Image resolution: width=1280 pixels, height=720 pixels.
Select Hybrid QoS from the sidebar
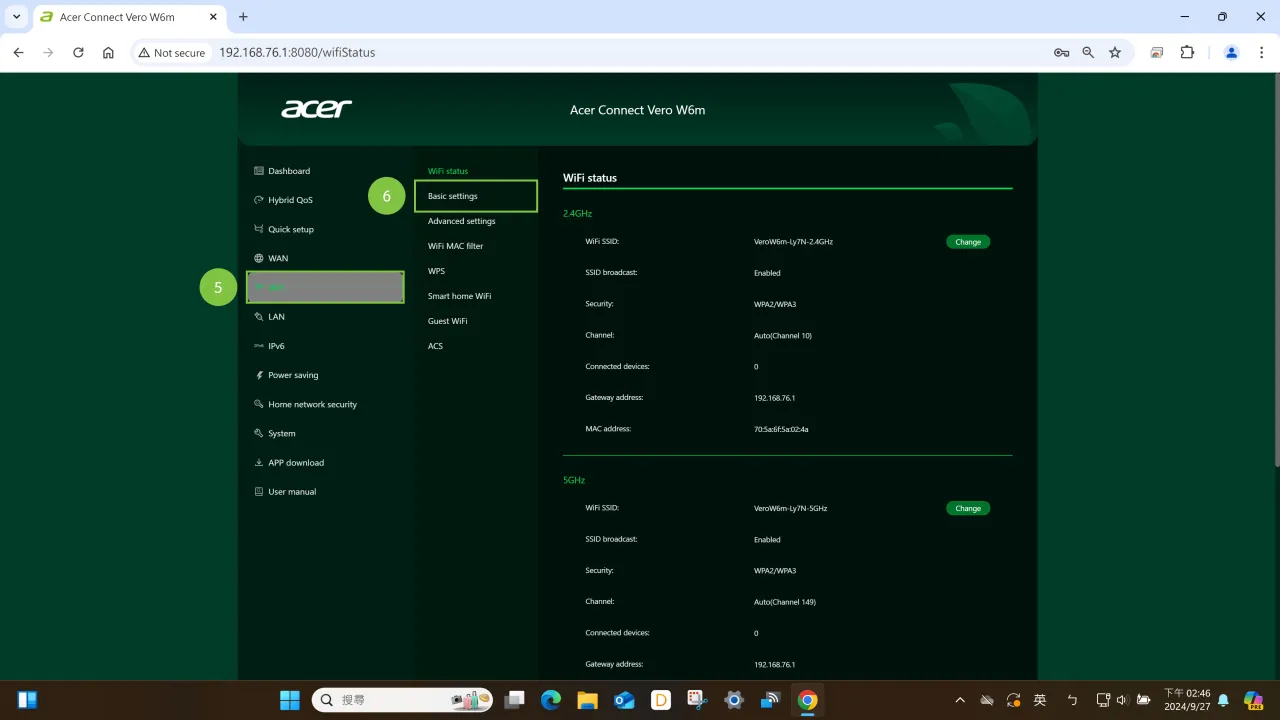[291, 199]
